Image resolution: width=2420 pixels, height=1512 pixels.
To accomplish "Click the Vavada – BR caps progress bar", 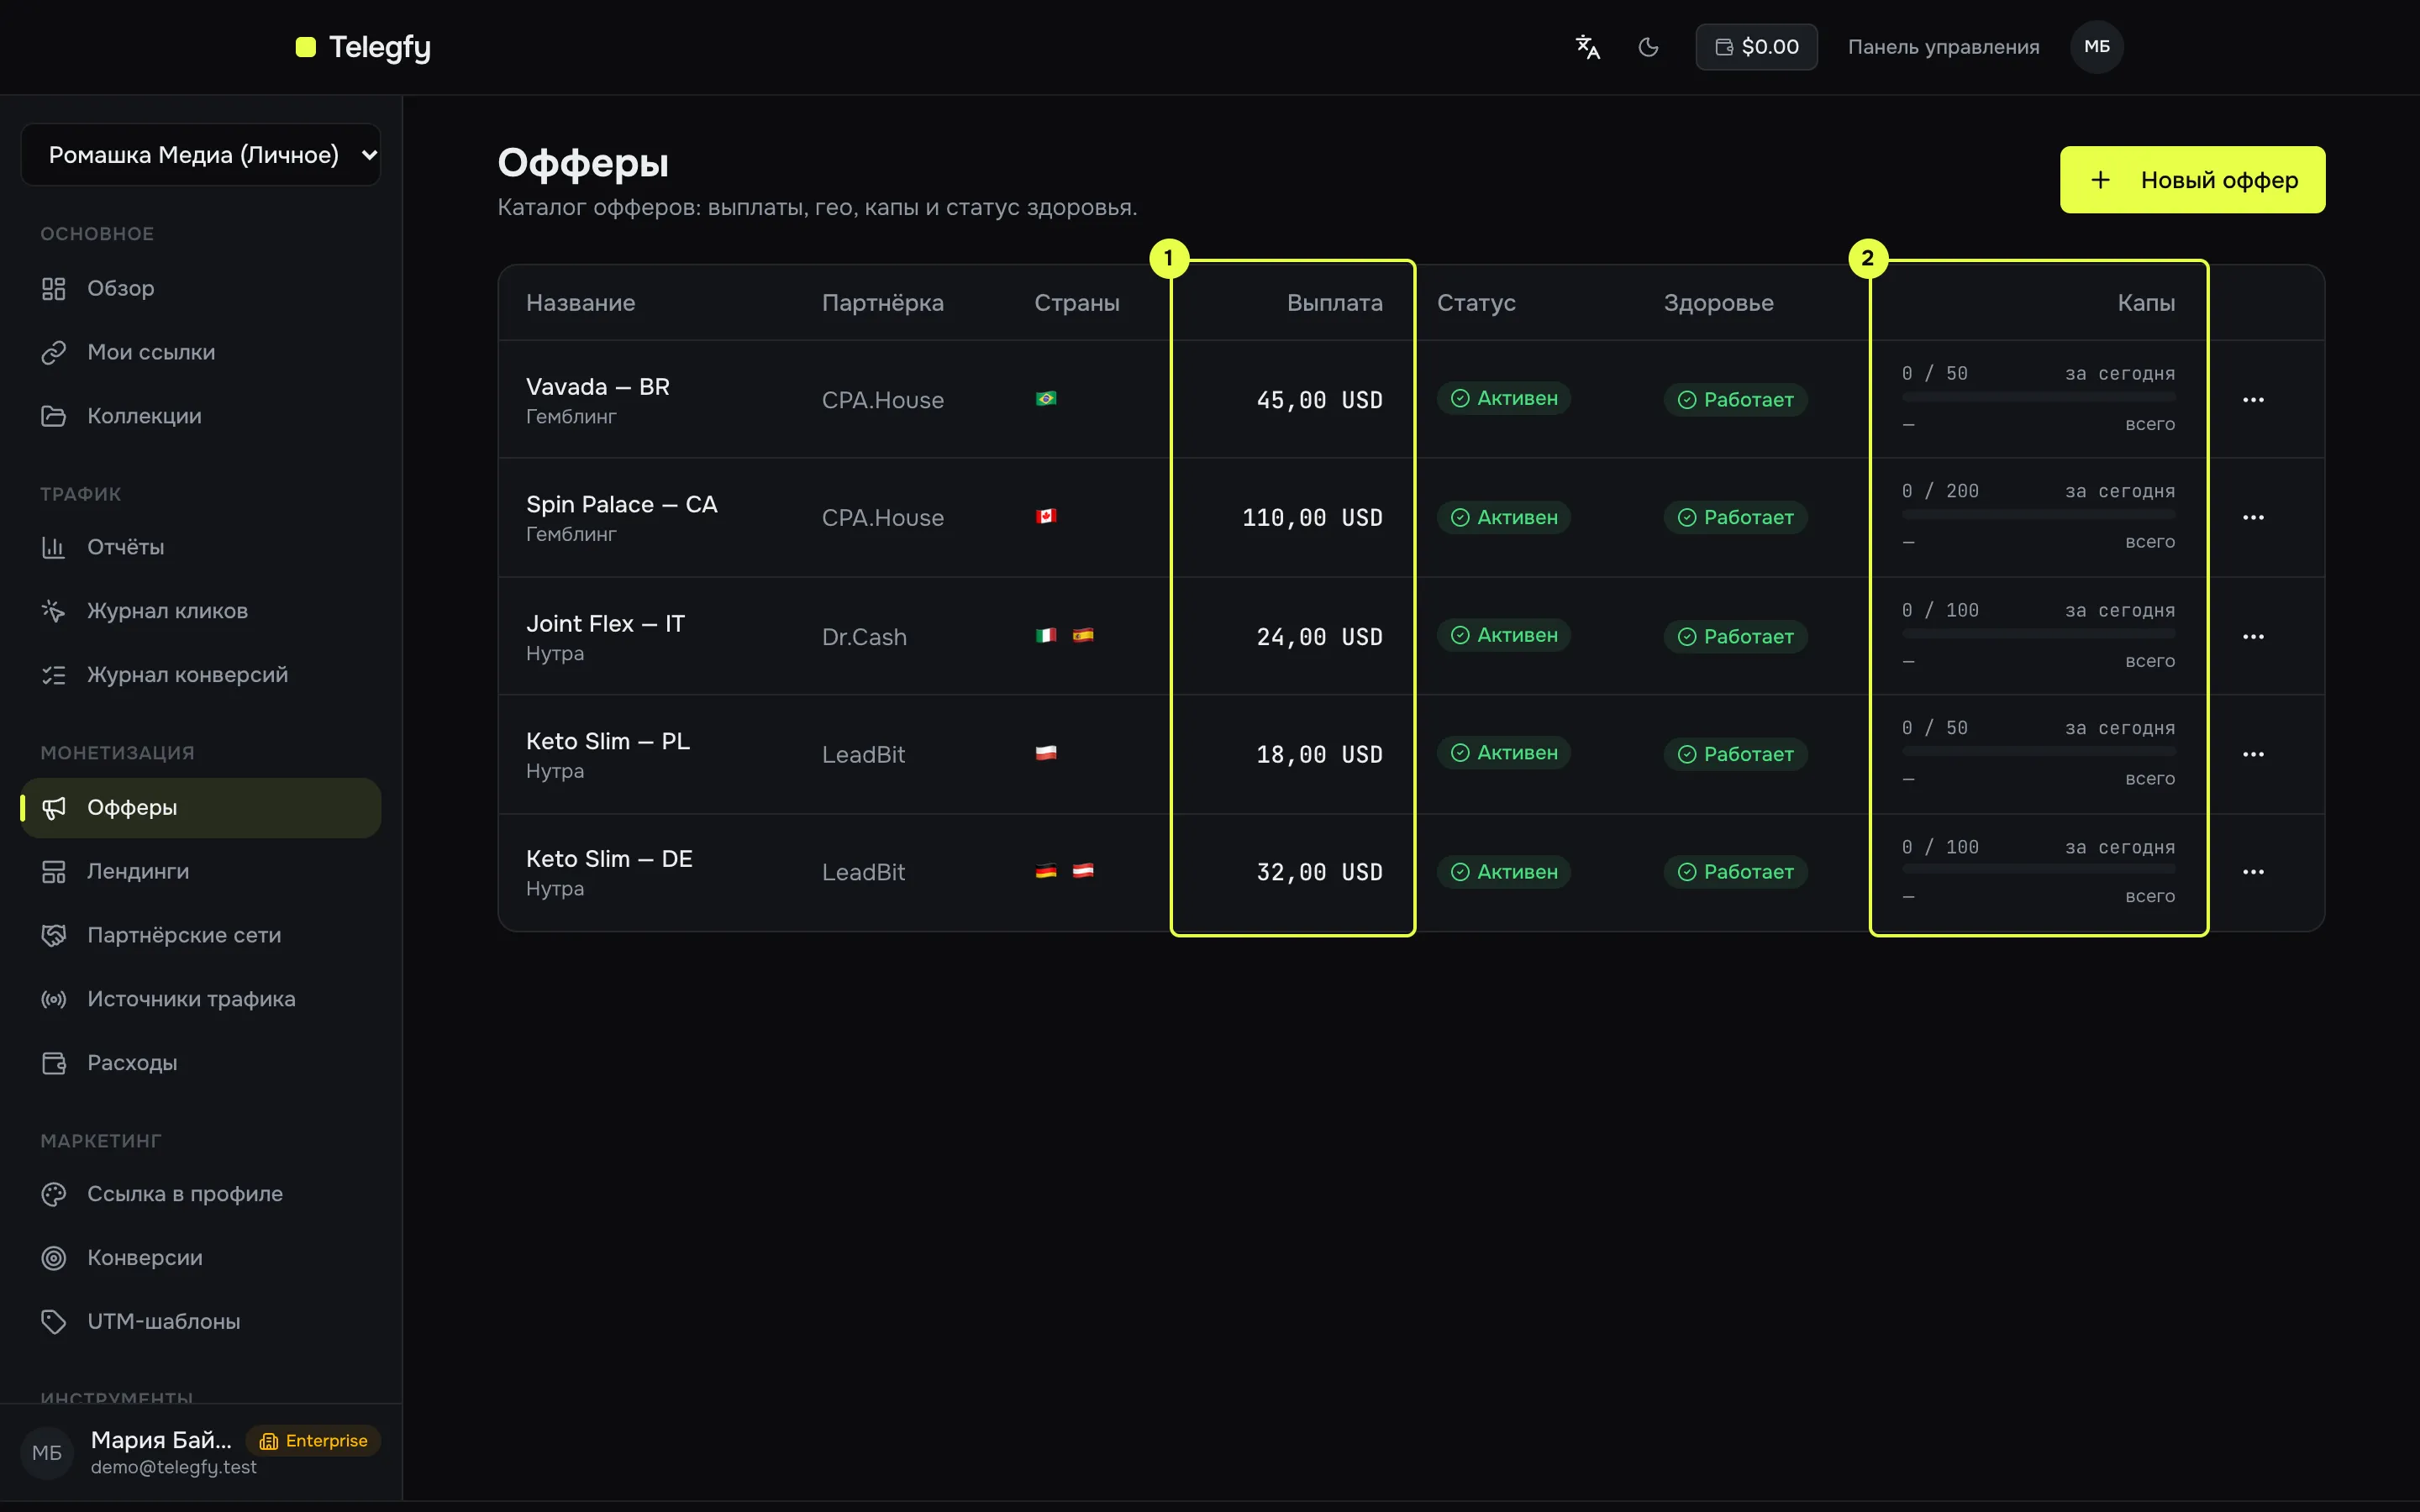I will (2038, 398).
